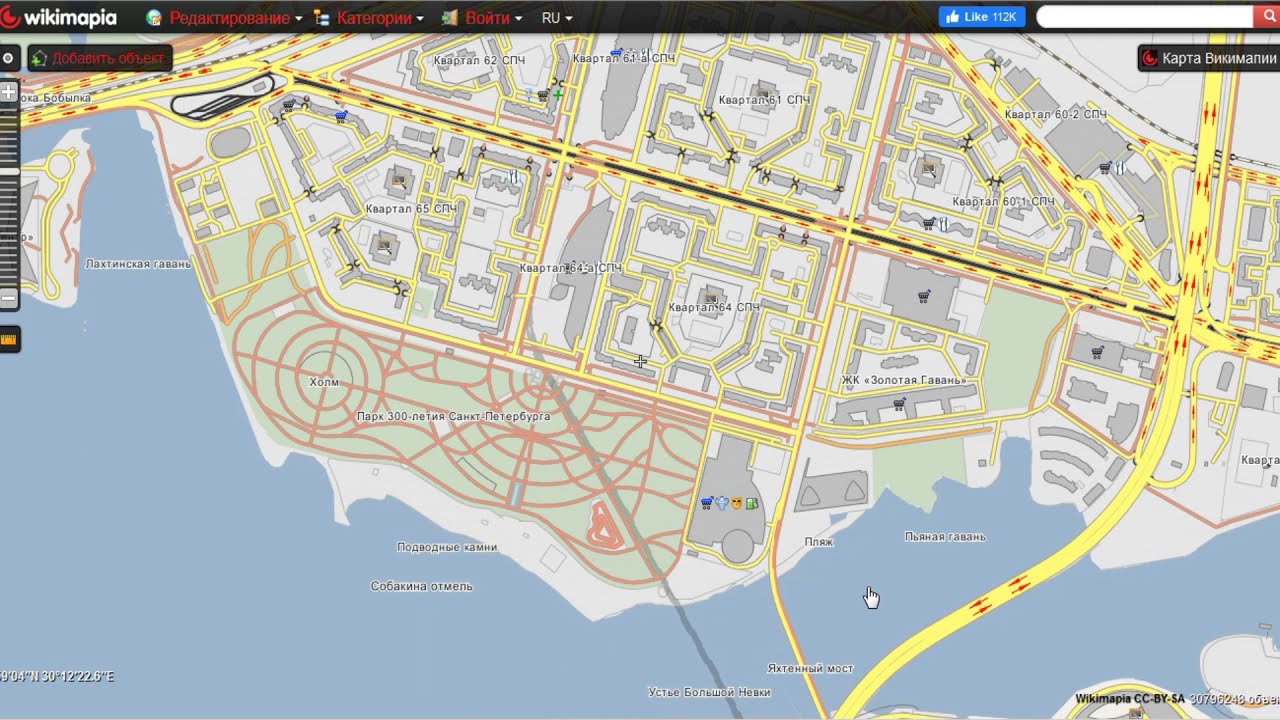Click the Пляж label
The width and height of the screenshot is (1280, 720).
[818, 542]
